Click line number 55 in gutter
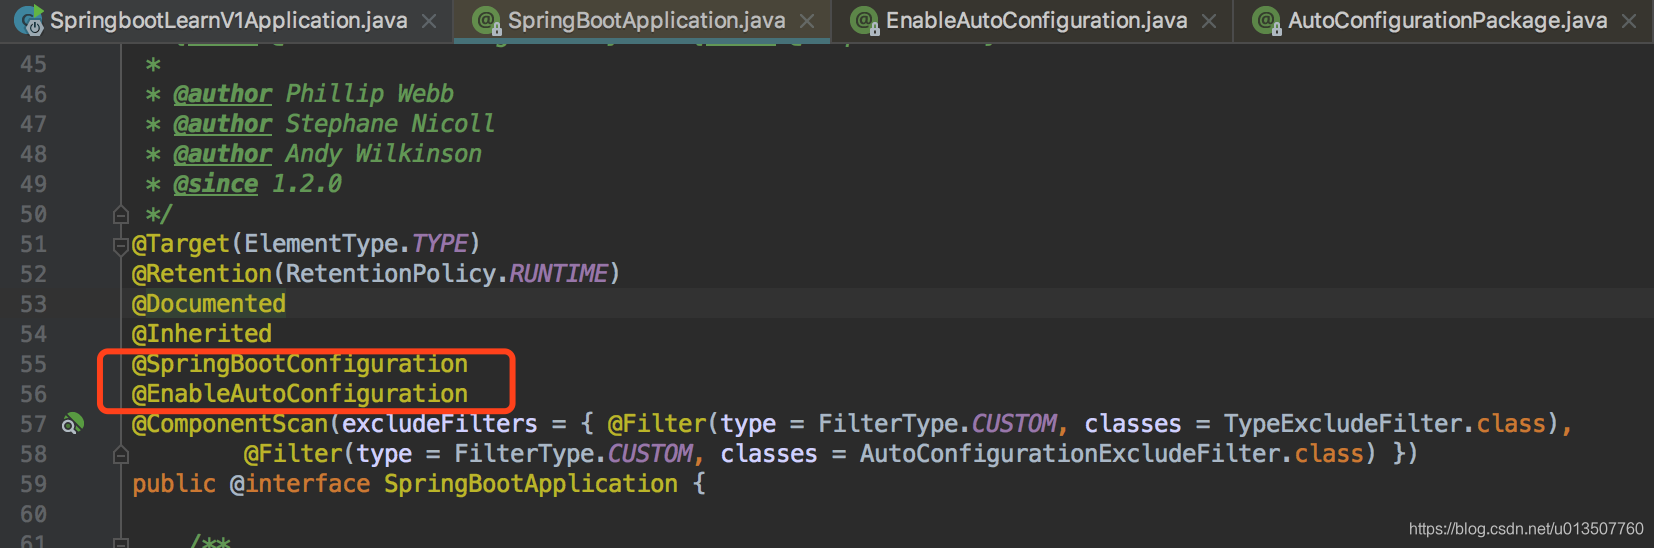 tap(33, 364)
